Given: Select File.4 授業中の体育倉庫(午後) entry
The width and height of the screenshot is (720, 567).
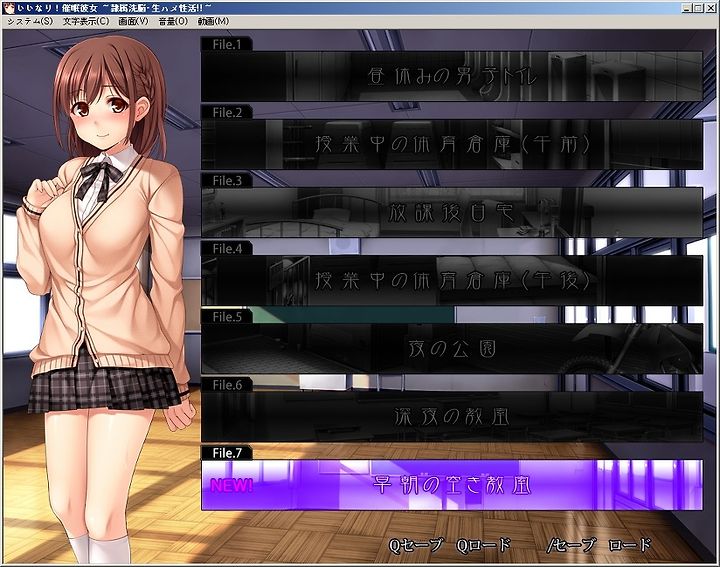Looking at the screenshot, I should pyautogui.click(x=452, y=281).
